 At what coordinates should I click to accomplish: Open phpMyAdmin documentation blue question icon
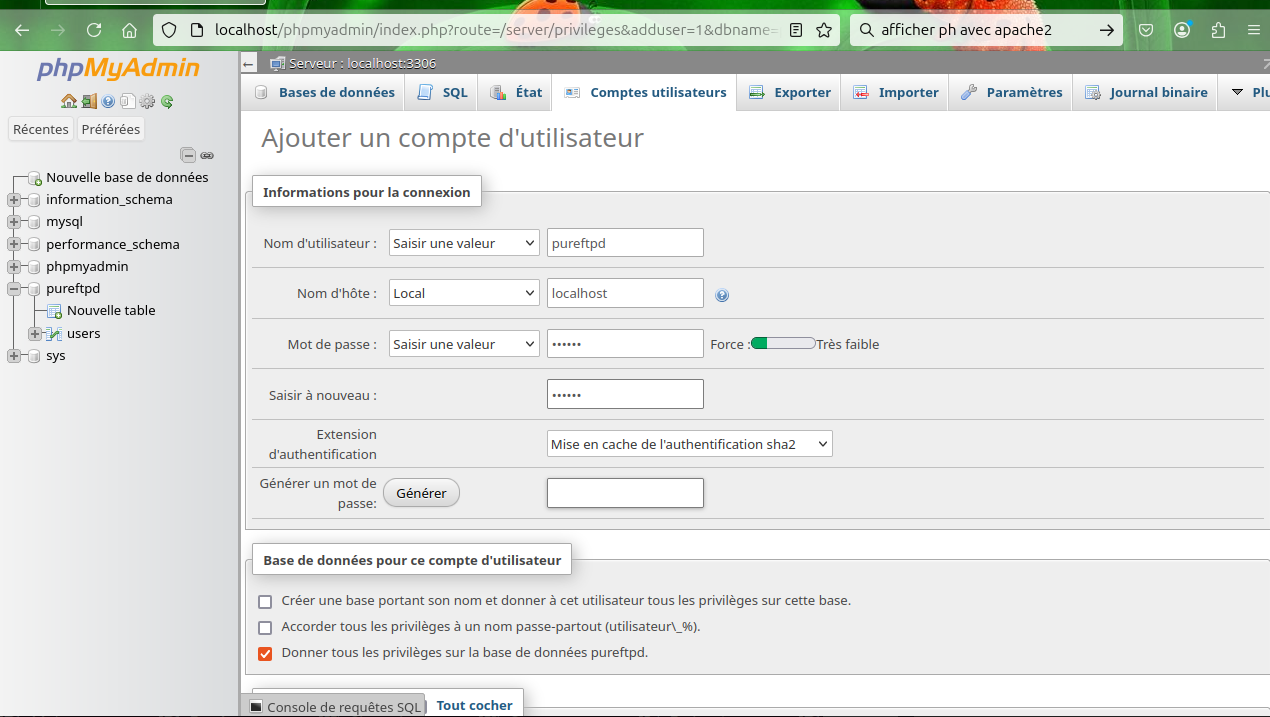click(x=108, y=101)
